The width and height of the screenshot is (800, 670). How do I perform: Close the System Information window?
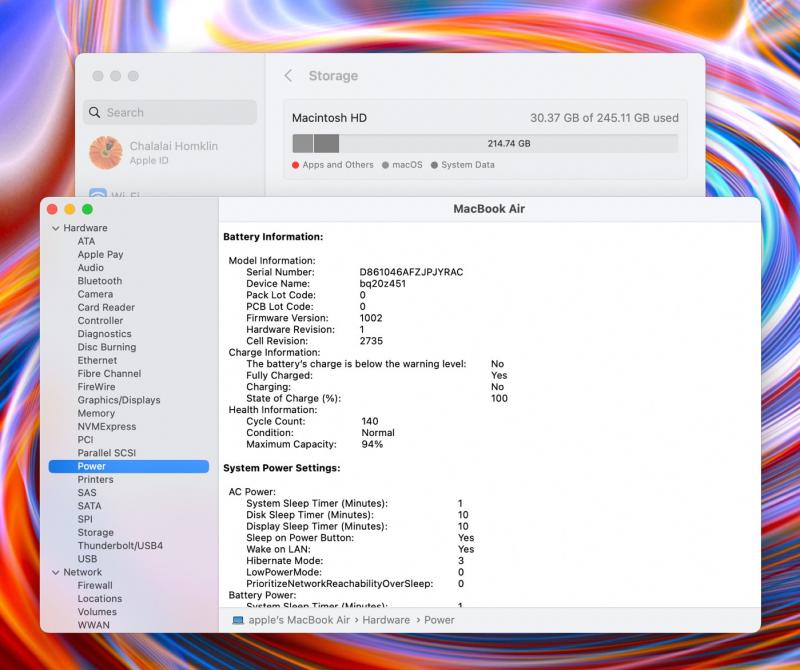pos(52,209)
